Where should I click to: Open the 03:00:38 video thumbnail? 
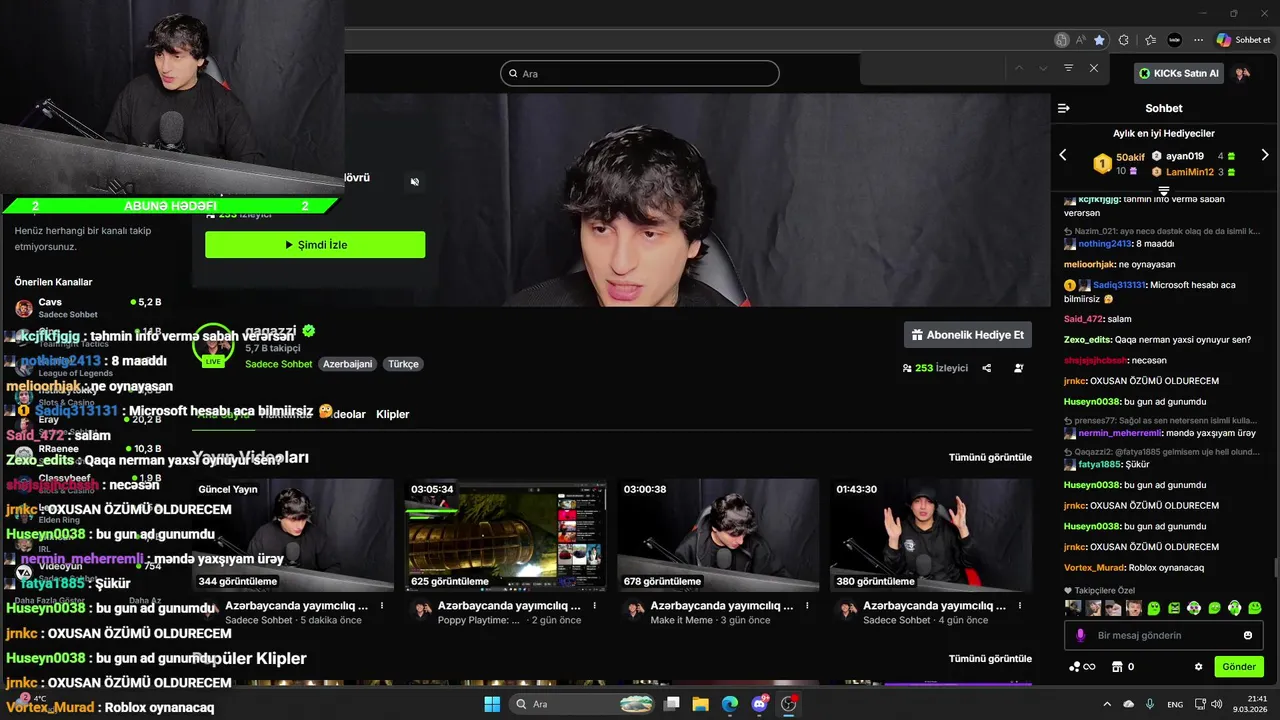[x=718, y=535]
